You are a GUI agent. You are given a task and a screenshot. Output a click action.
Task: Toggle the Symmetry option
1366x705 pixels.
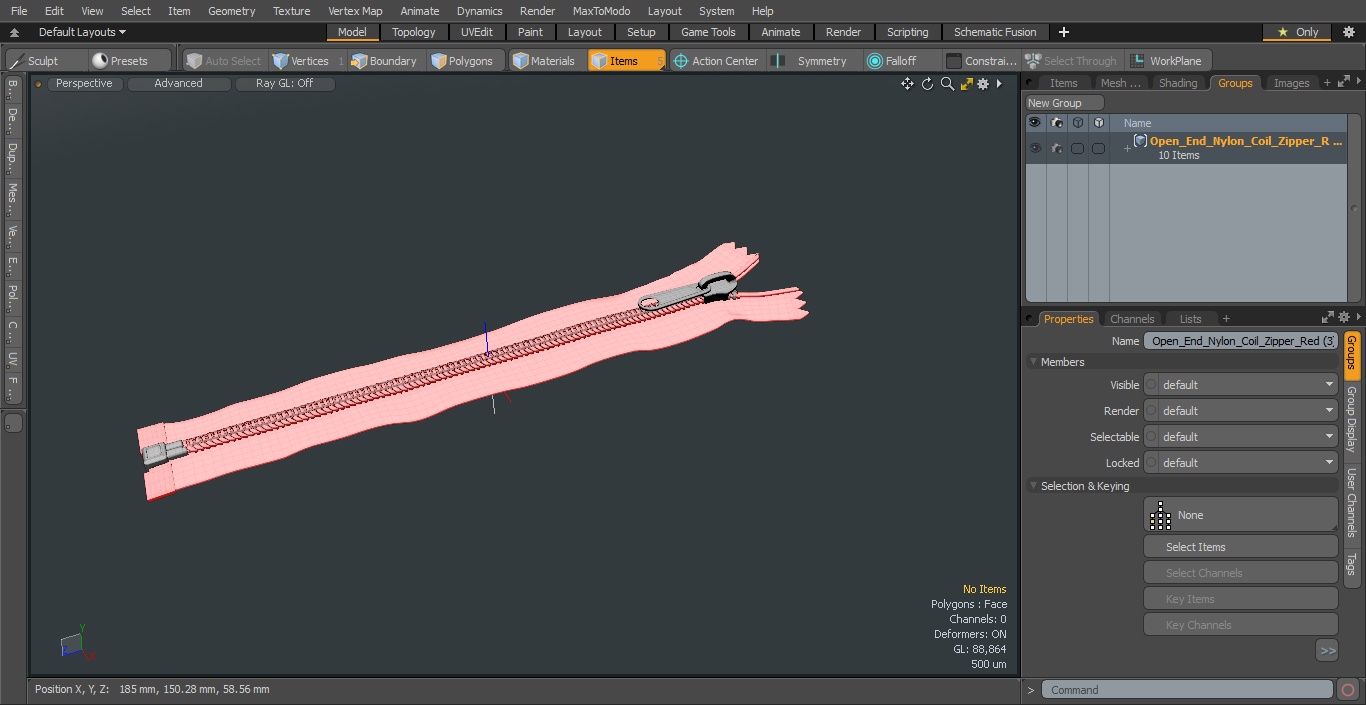pyautogui.click(x=811, y=61)
